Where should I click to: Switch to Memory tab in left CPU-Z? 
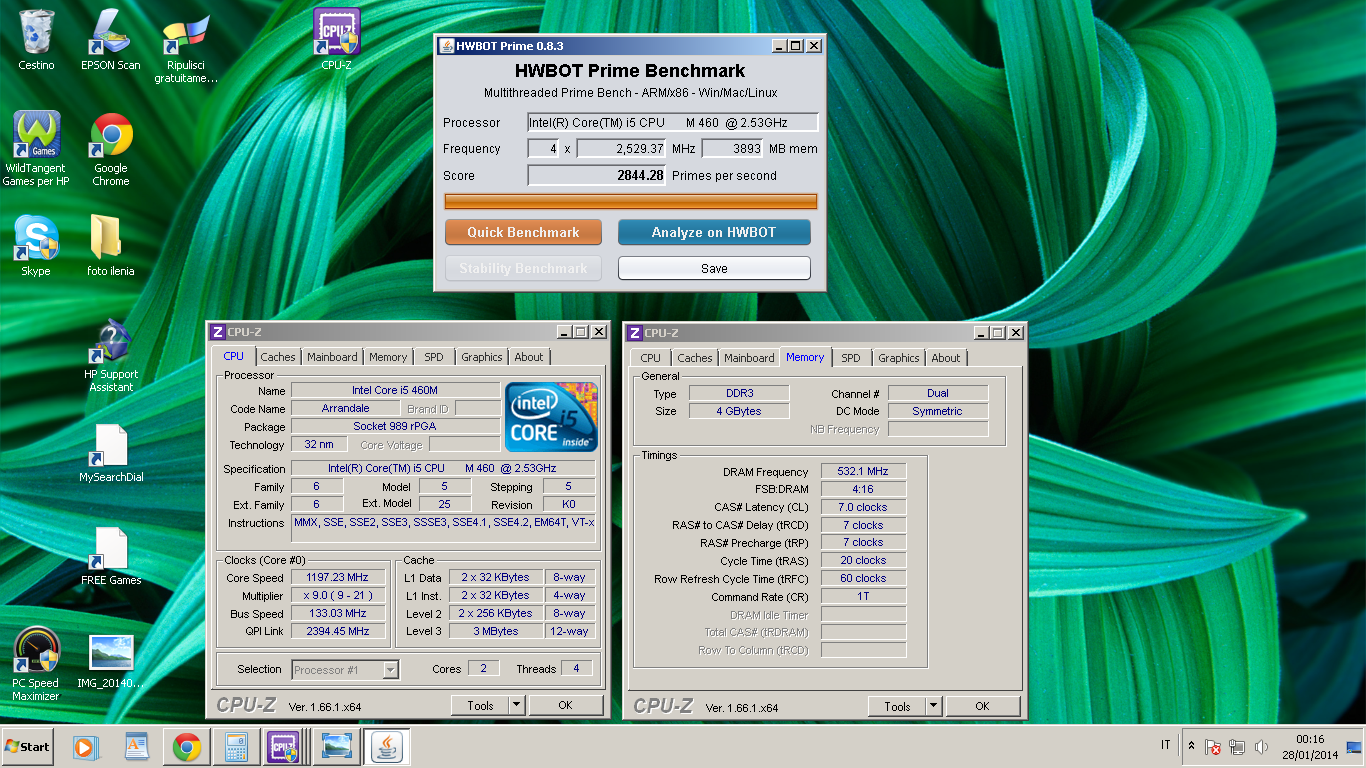pos(388,357)
